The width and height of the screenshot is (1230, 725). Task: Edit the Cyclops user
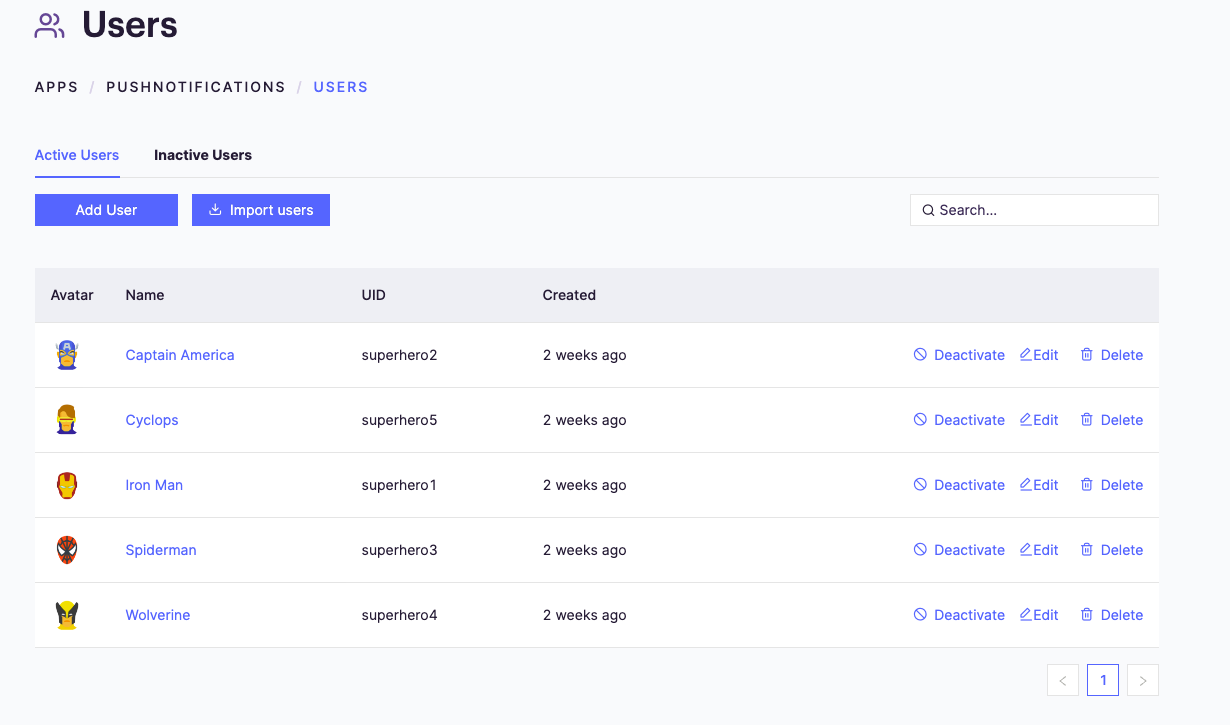[1039, 420]
